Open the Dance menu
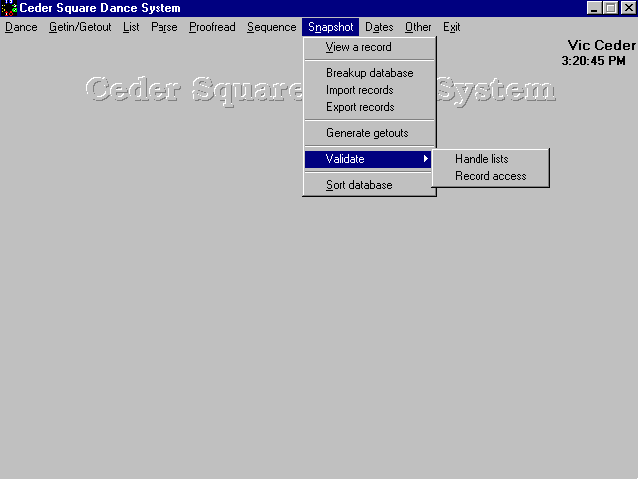 click(x=21, y=27)
